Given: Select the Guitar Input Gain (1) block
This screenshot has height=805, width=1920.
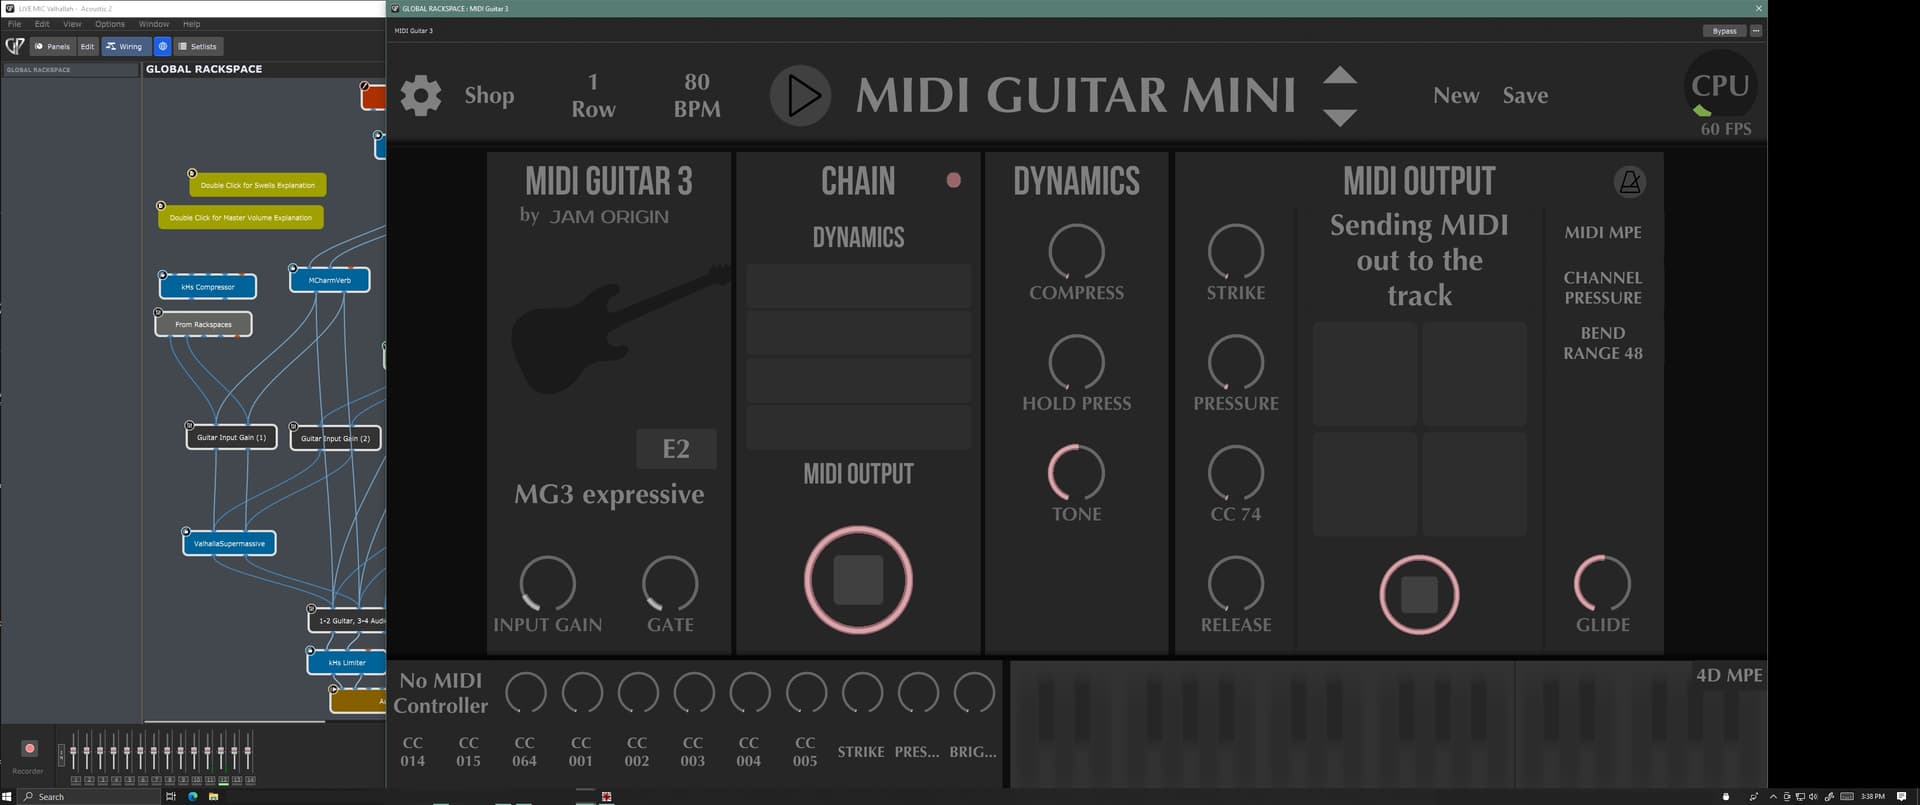Looking at the screenshot, I should pyautogui.click(x=231, y=437).
